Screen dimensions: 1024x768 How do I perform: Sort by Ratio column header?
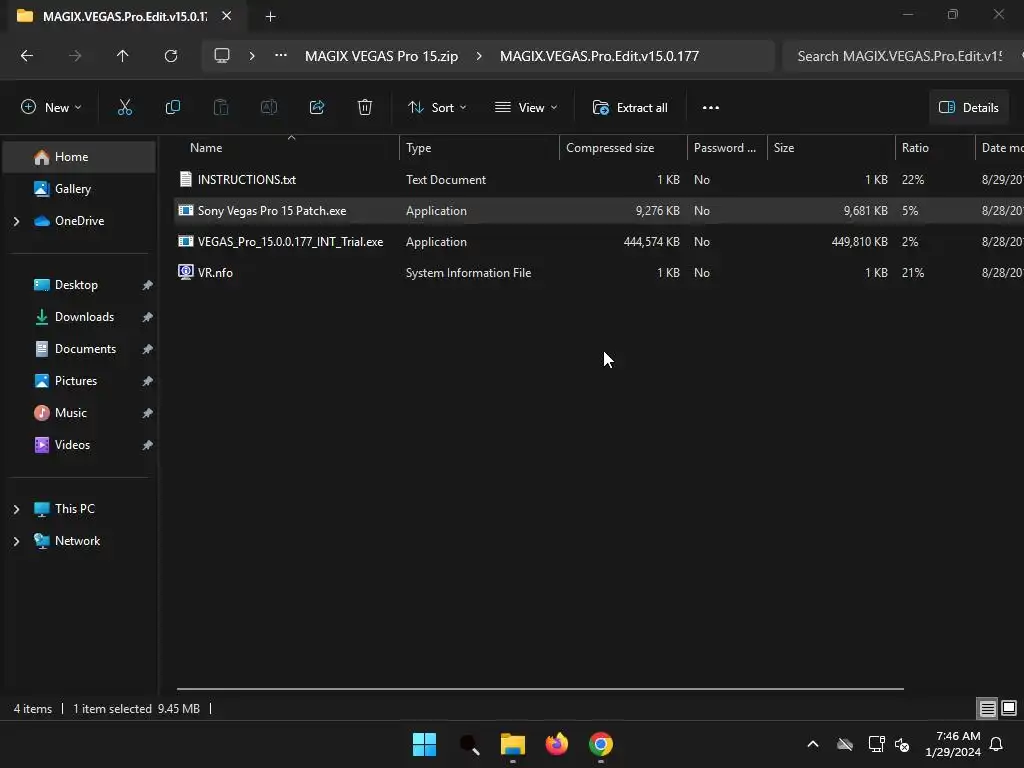pyautogui.click(x=935, y=148)
